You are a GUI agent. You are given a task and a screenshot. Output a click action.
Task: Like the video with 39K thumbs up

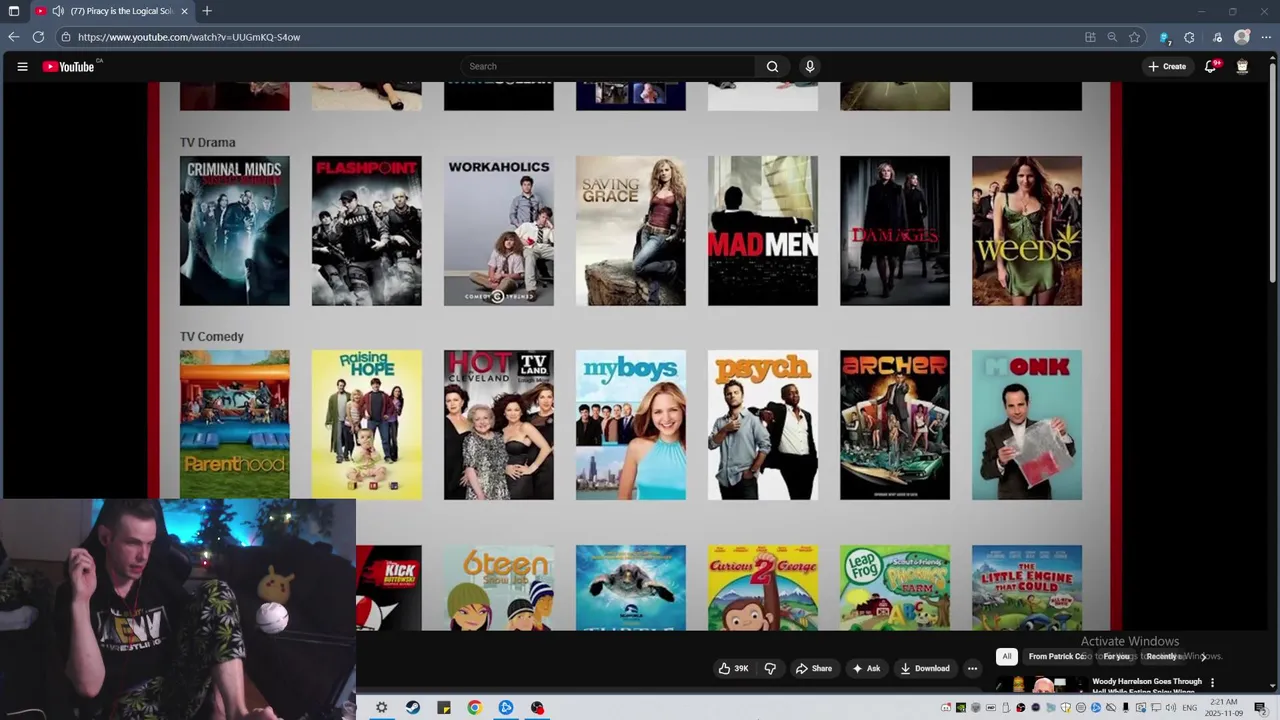click(x=733, y=668)
